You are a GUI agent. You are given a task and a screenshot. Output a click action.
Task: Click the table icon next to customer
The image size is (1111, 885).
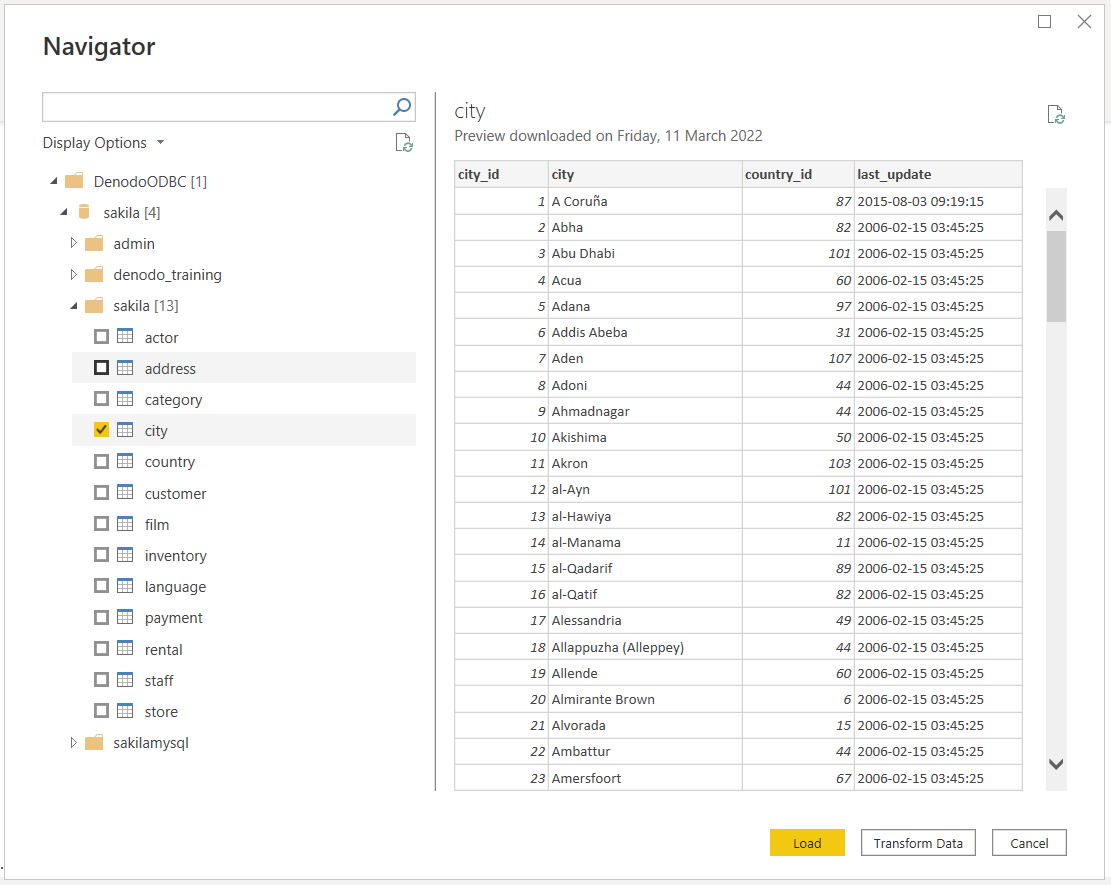[124, 493]
